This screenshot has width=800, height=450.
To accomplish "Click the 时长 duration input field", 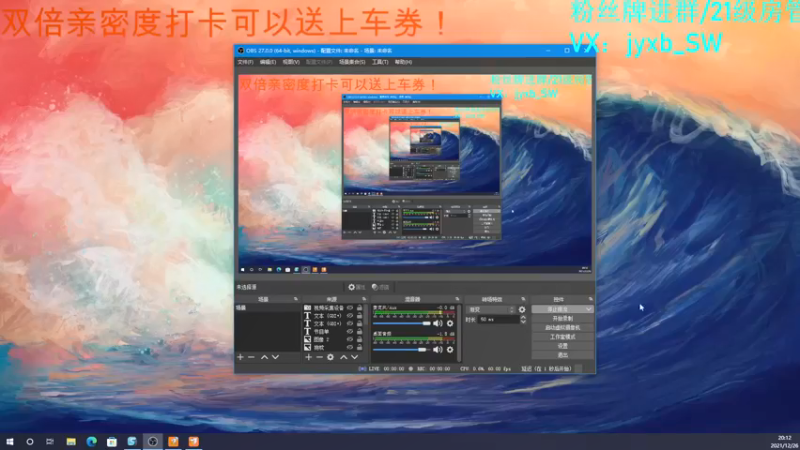I will coord(499,319).
